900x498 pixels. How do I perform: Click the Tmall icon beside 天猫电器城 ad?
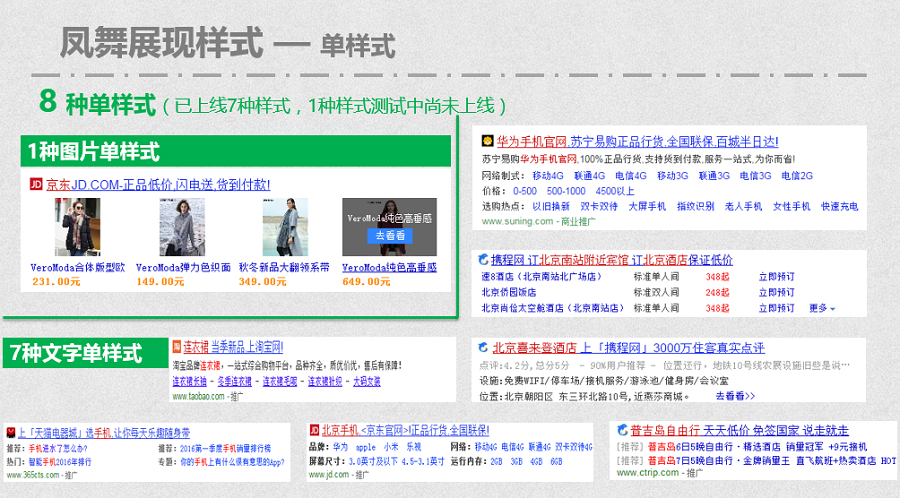[10, 434]
